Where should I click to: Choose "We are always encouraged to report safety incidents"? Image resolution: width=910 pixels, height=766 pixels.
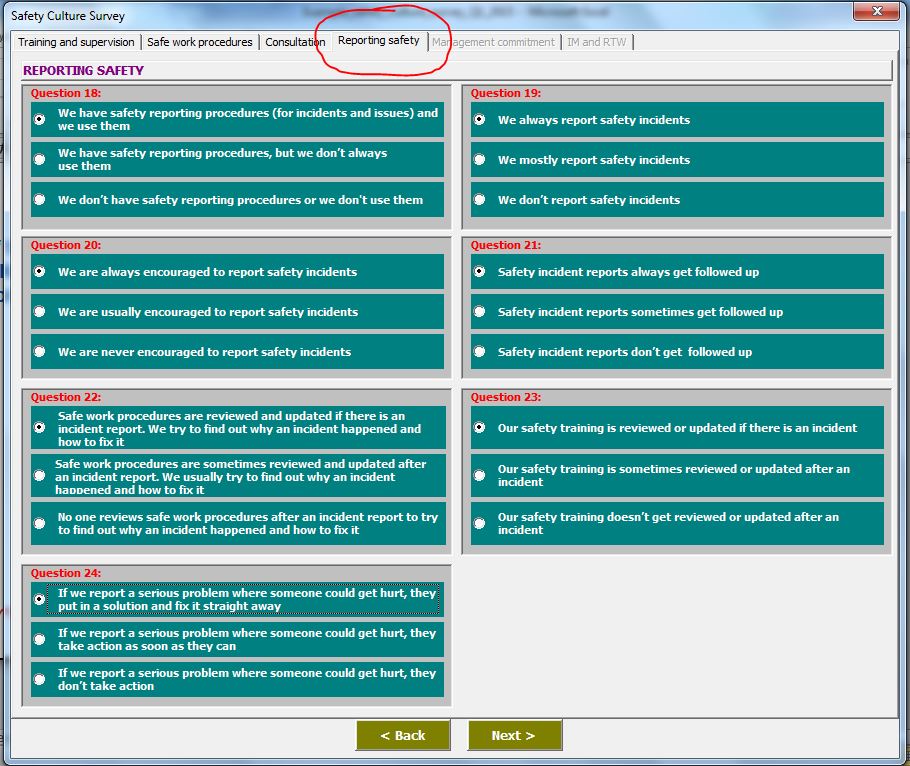[x=38, y=271]
